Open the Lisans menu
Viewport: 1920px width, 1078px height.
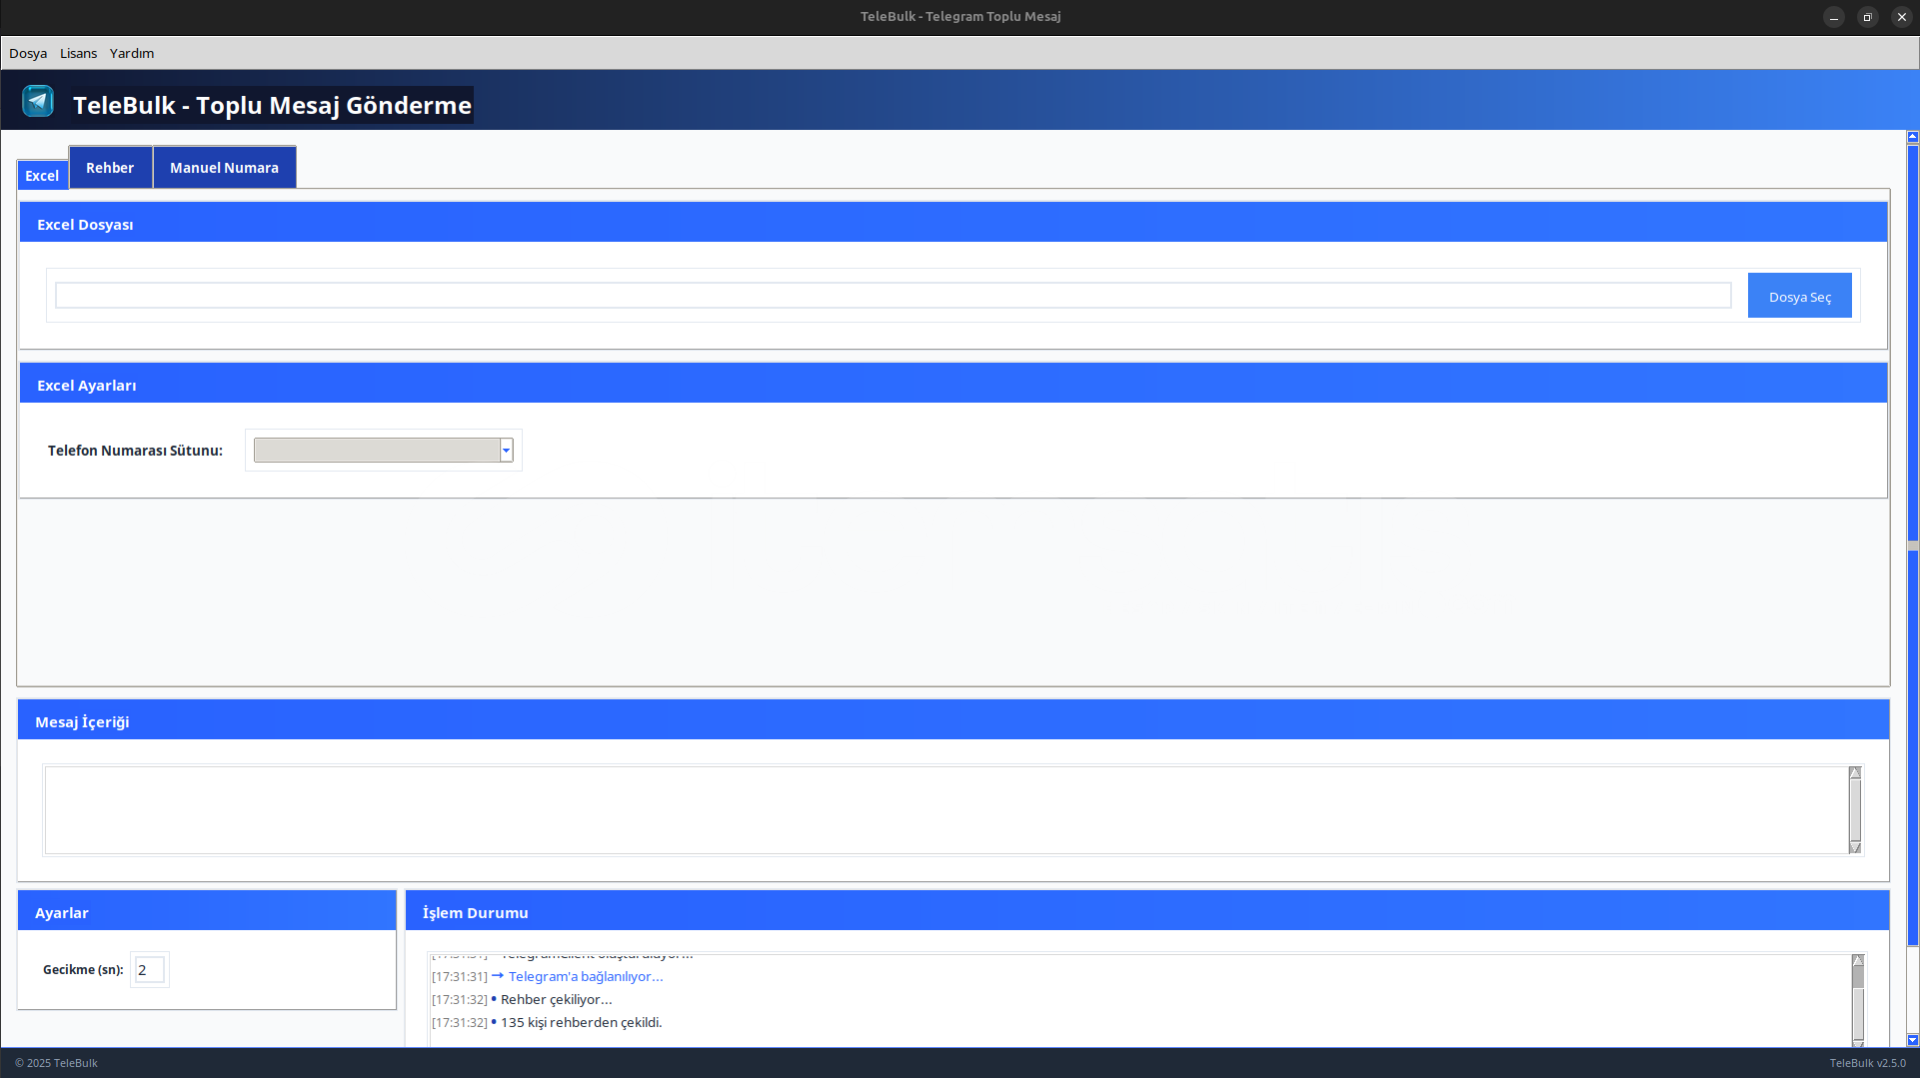click(78, 53)
